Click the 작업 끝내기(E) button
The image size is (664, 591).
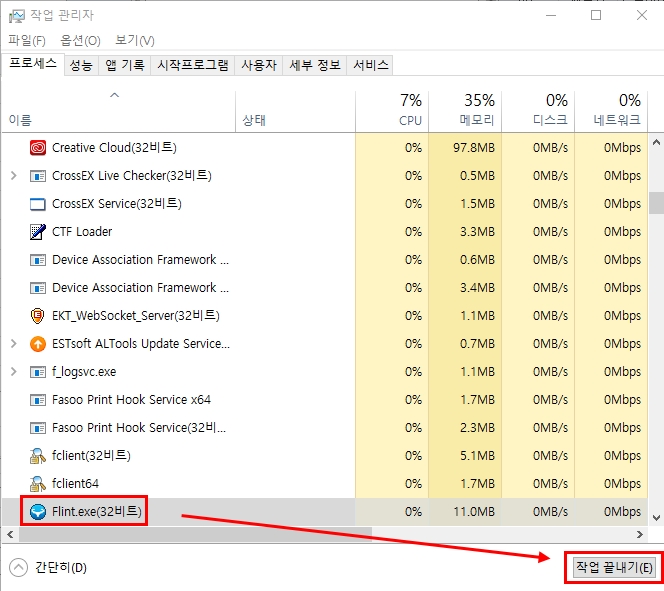point(614,568)
